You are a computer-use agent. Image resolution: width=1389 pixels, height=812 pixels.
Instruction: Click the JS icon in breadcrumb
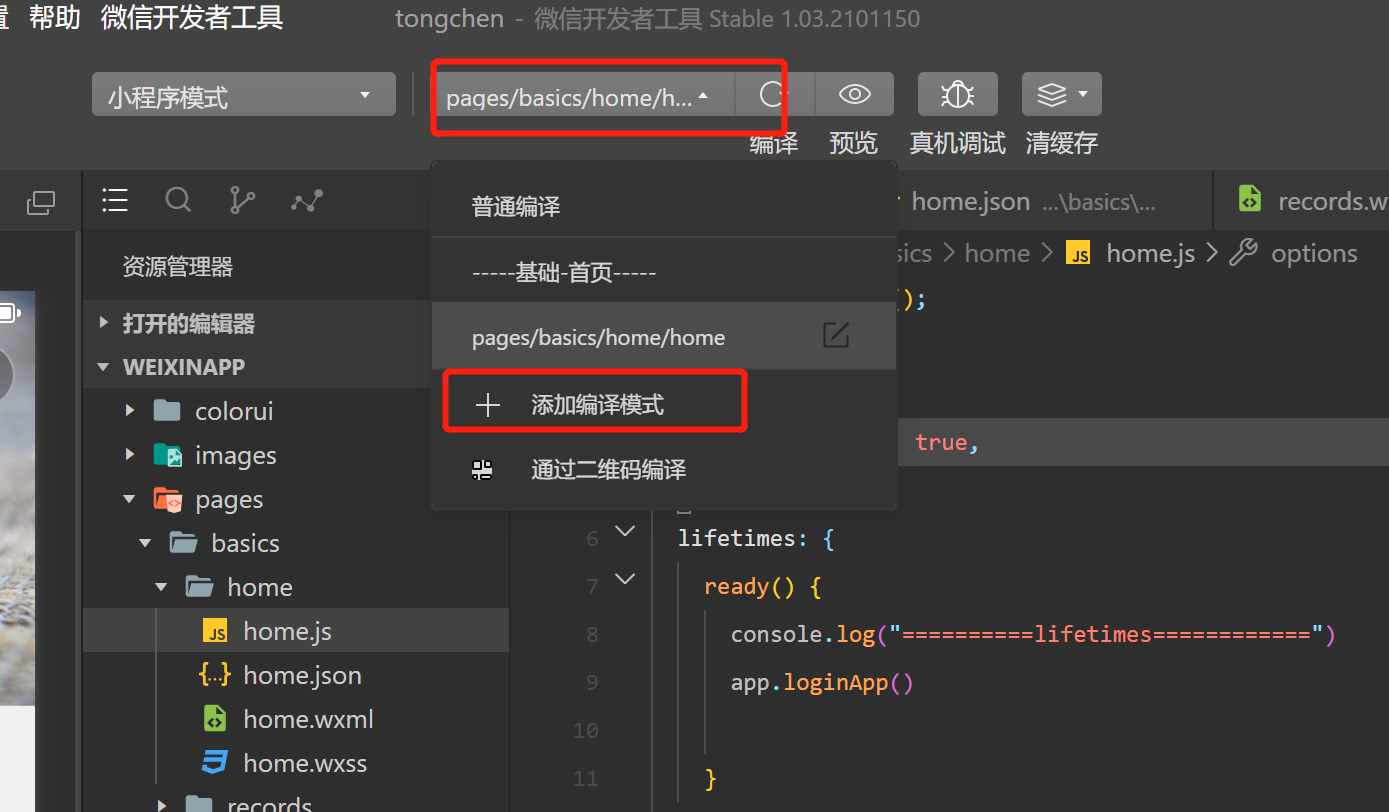(1078, 254)
